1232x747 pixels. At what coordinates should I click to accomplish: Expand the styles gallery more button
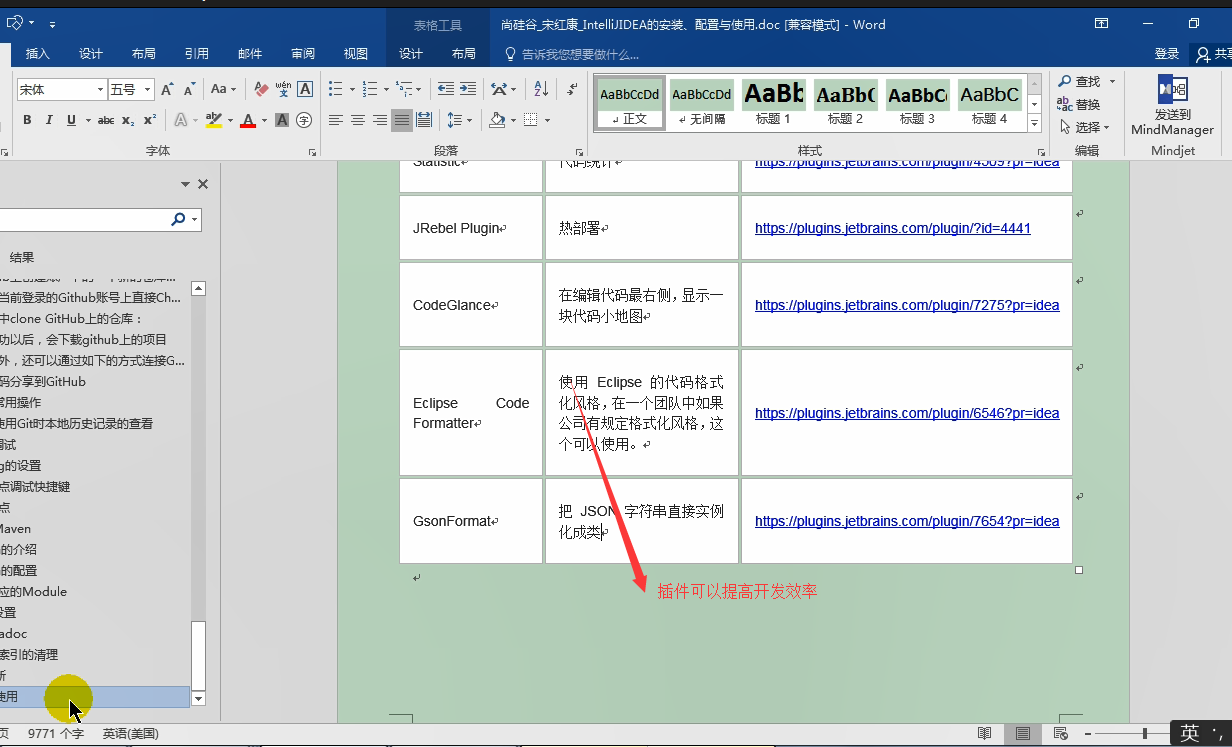(x=1034, y=124)
